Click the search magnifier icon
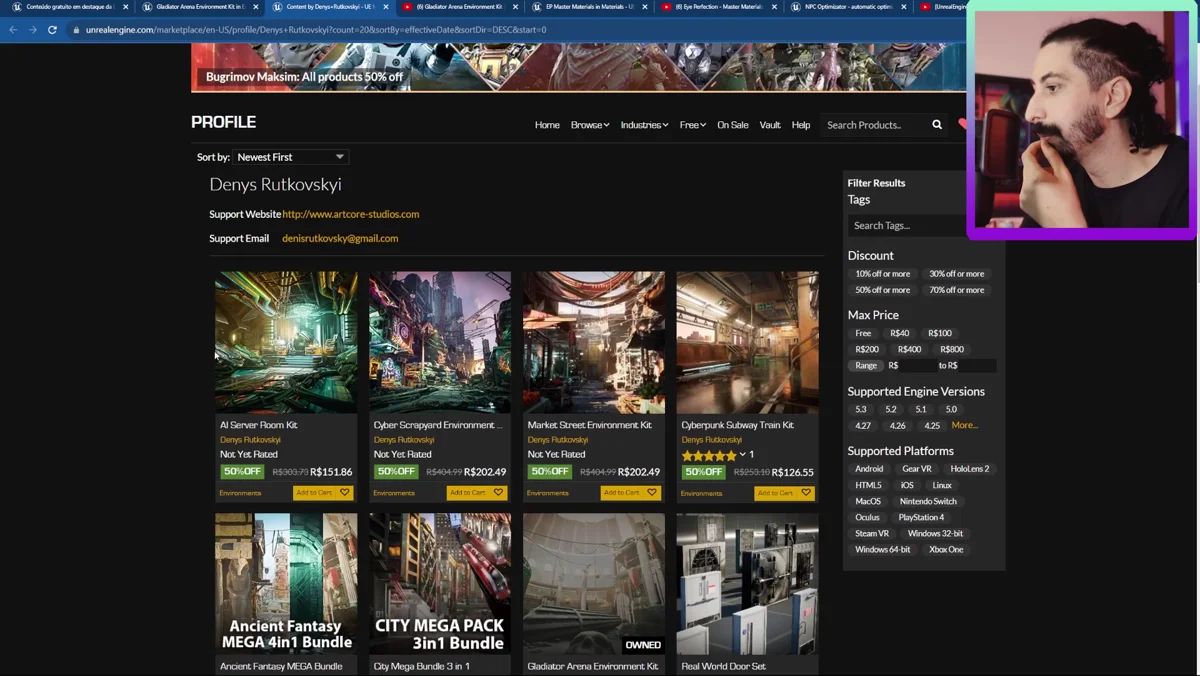 [937, 125]
